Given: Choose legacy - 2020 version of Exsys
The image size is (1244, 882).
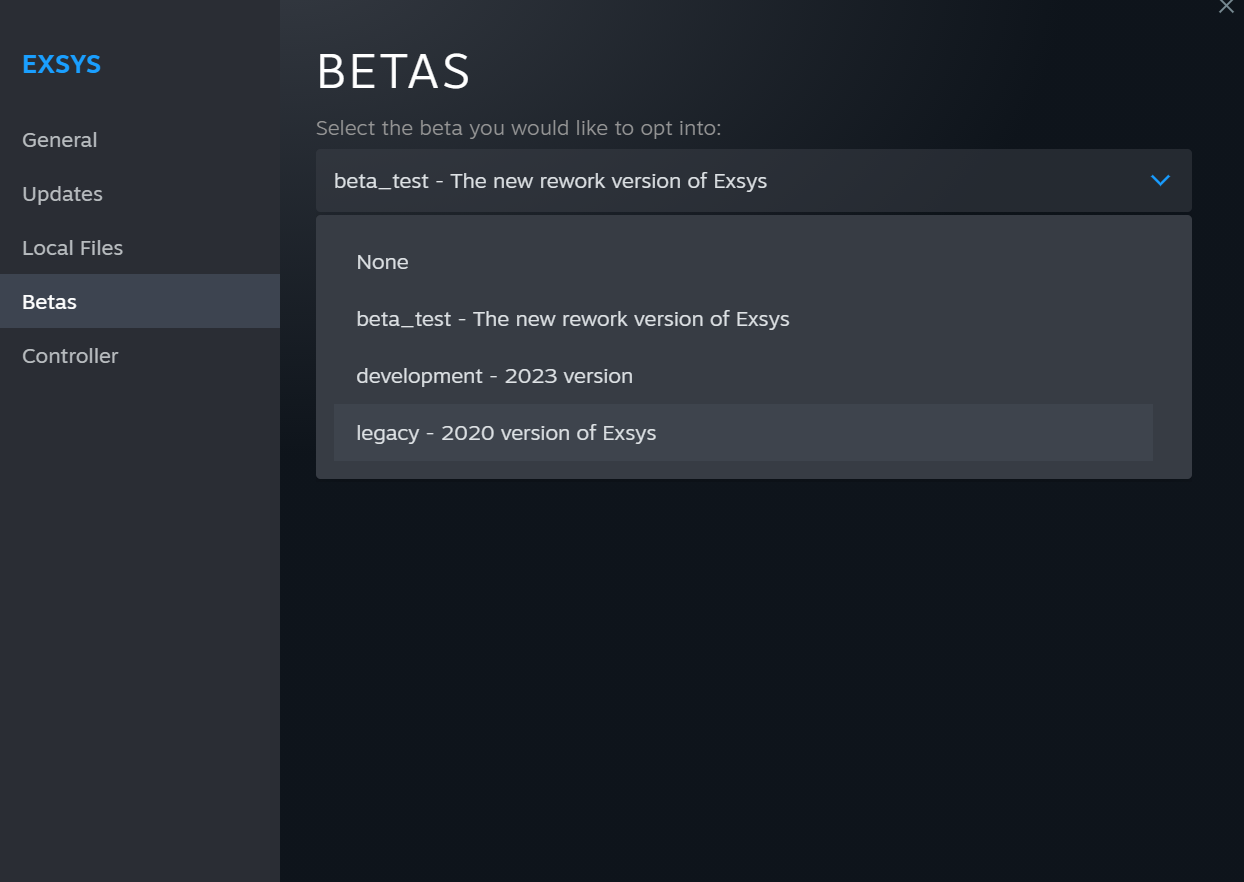Looking at the screenshot, I should [743, 433].
